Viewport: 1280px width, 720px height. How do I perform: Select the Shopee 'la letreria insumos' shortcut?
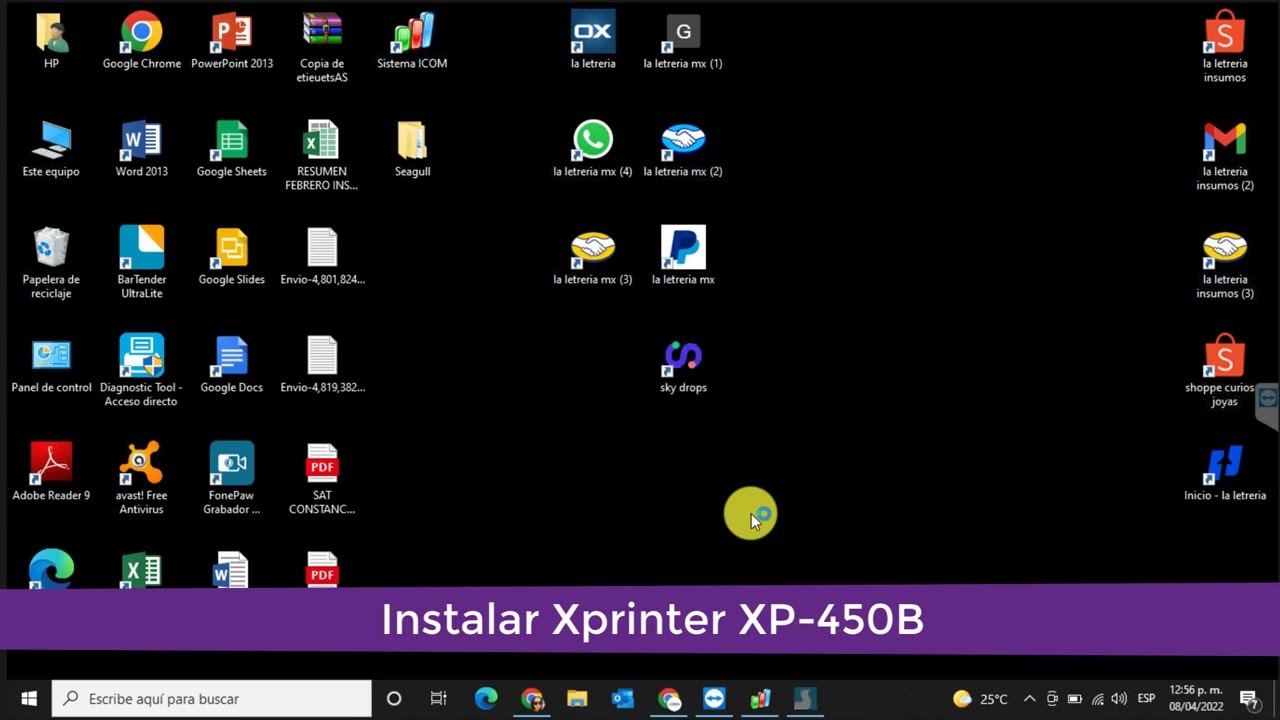(1225, 48)
